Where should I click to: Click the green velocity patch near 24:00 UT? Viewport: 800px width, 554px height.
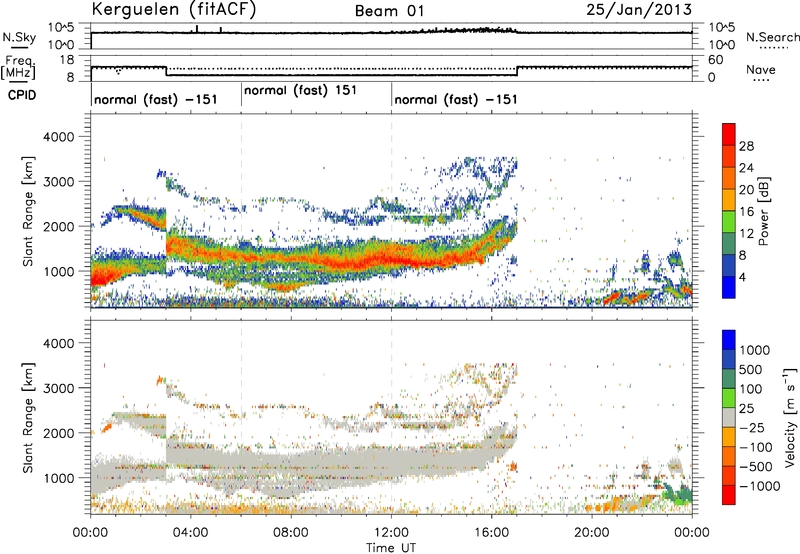(x=680, y=494)
